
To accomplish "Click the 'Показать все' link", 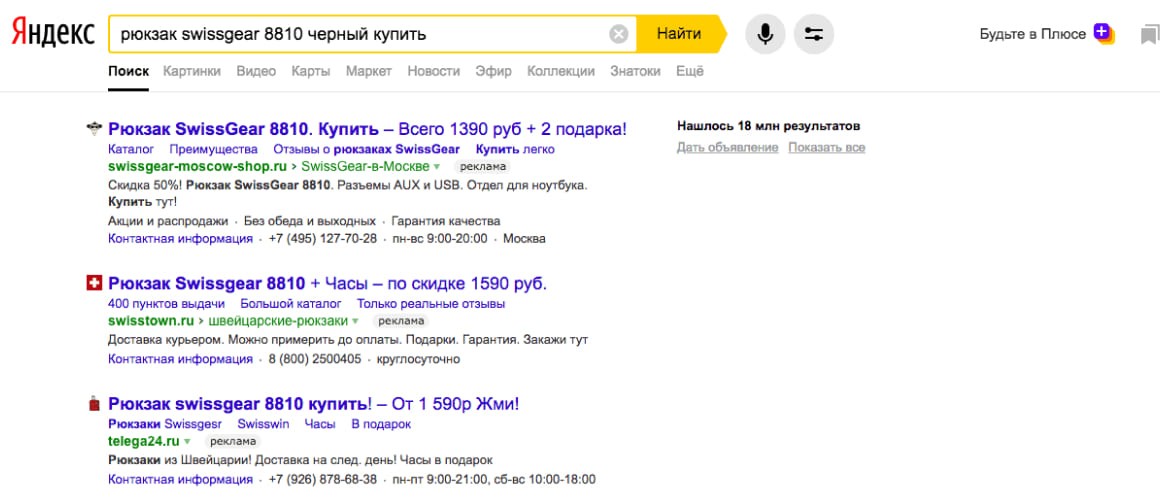I will (826, 148).
